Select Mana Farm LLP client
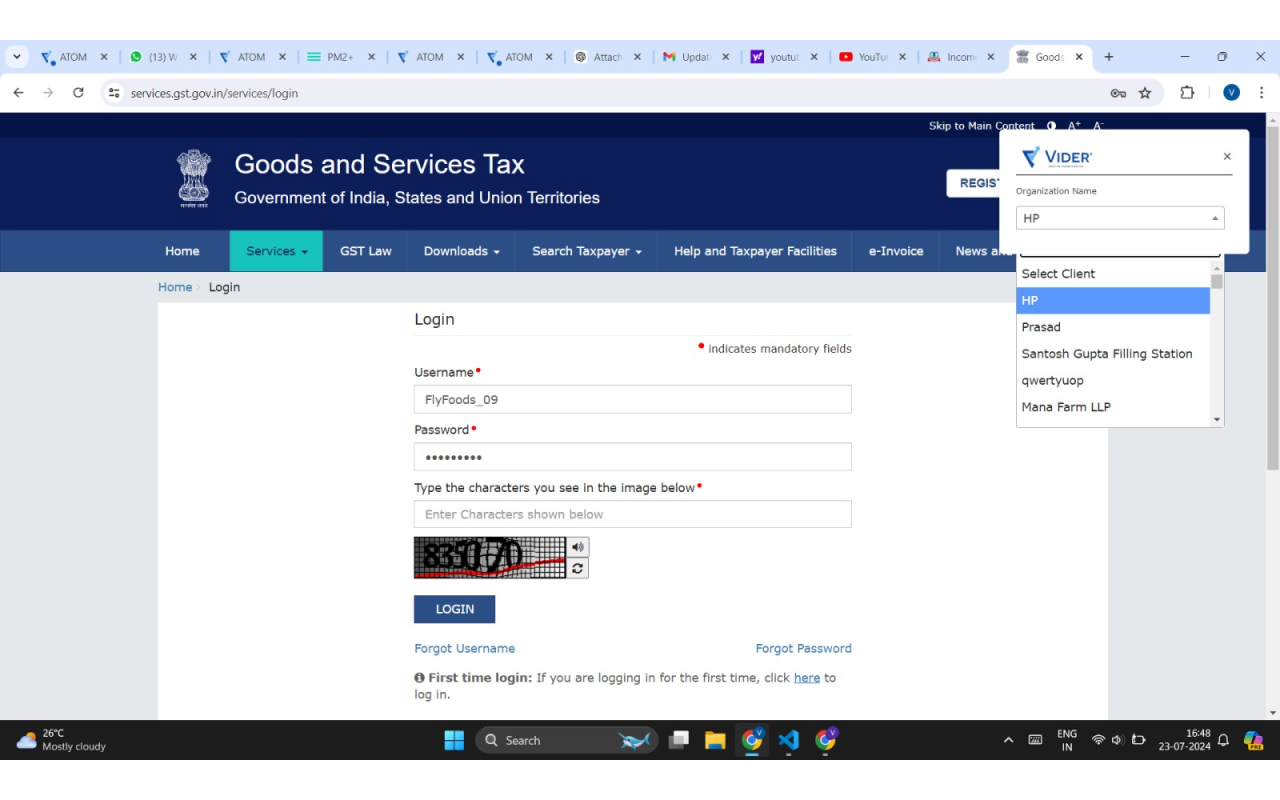Screen dimensions: 1280x800 (x=1113, y=407)
